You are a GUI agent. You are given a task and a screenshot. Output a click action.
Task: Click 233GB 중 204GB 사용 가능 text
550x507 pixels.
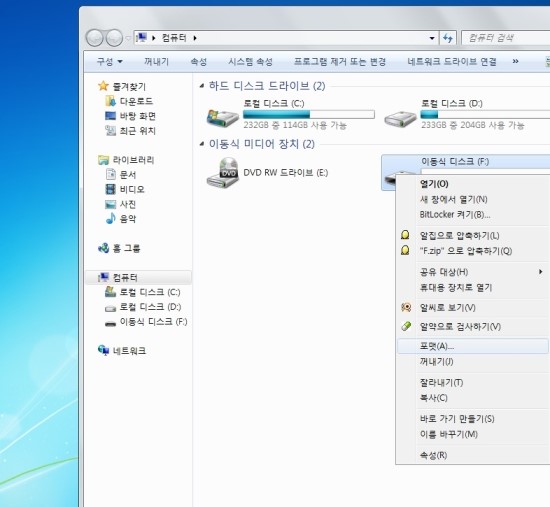pyautogui.click(x=472, y=125)
